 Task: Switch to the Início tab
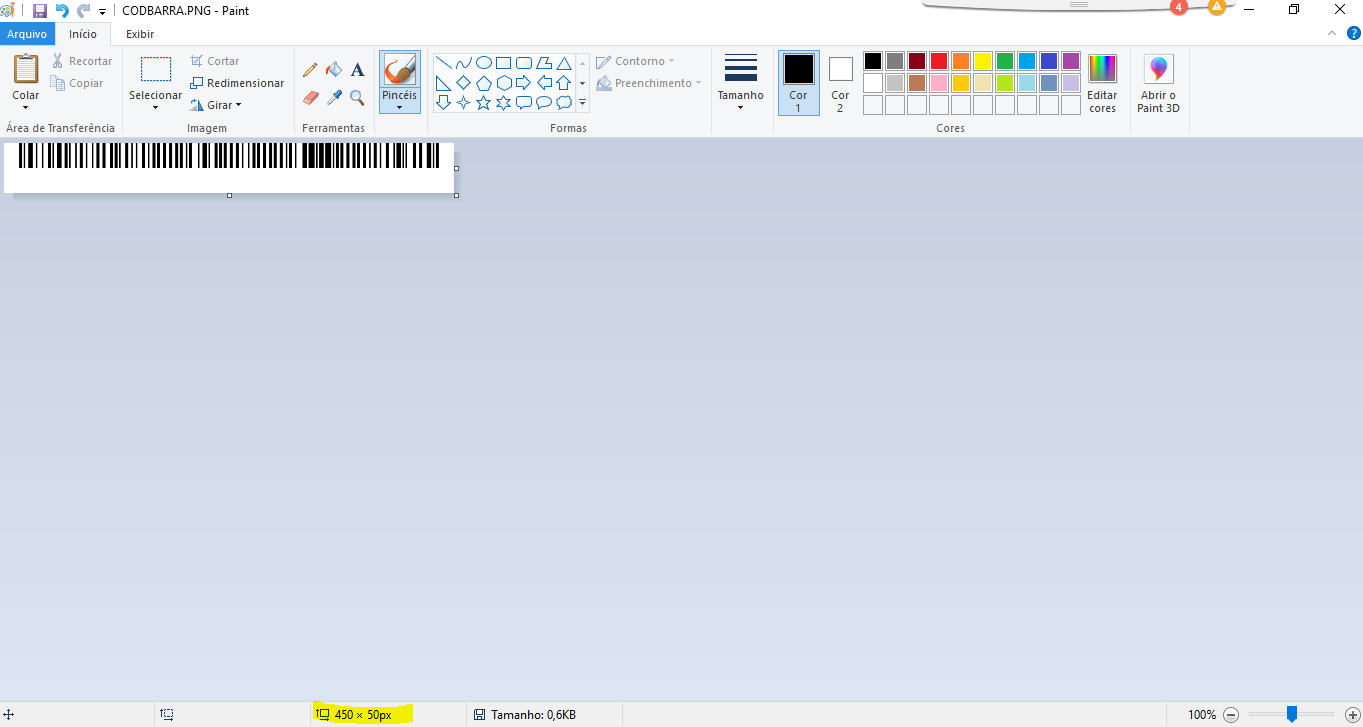tap(83, 34)
